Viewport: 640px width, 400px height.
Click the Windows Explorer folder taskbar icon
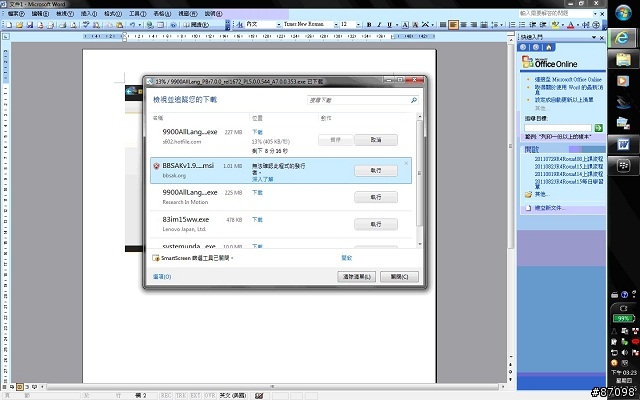(x=623, y=60)
